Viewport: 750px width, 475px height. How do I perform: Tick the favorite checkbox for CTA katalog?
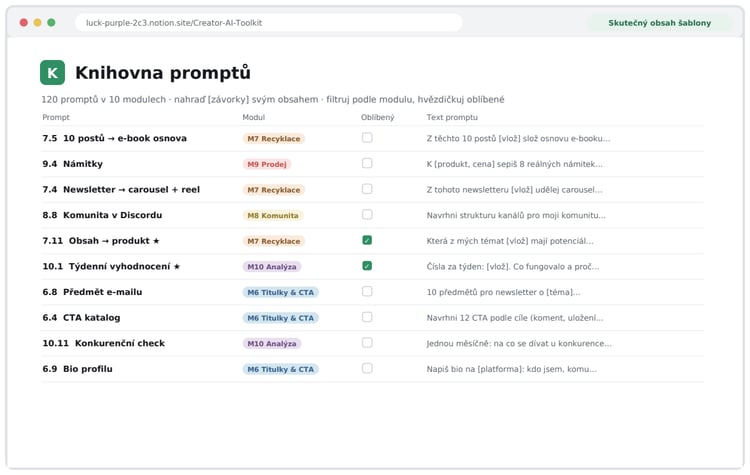[367, 317]
